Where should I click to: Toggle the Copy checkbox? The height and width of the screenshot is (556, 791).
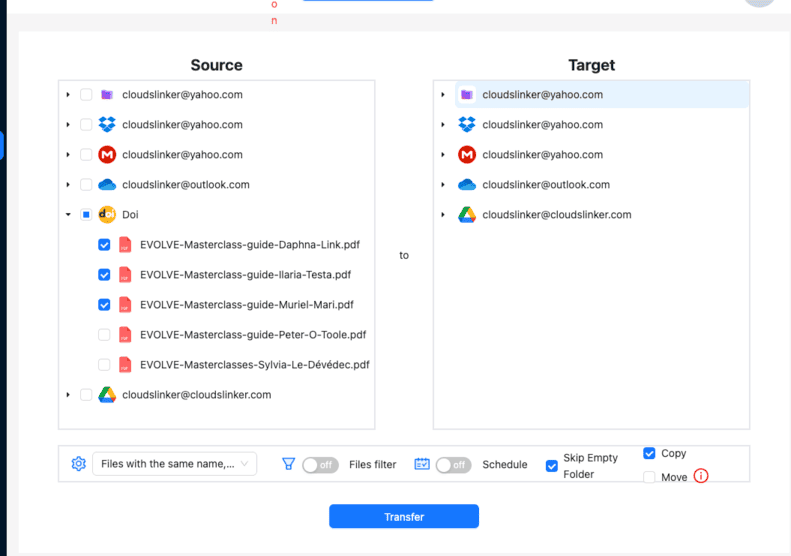click(x=649, y=453)
